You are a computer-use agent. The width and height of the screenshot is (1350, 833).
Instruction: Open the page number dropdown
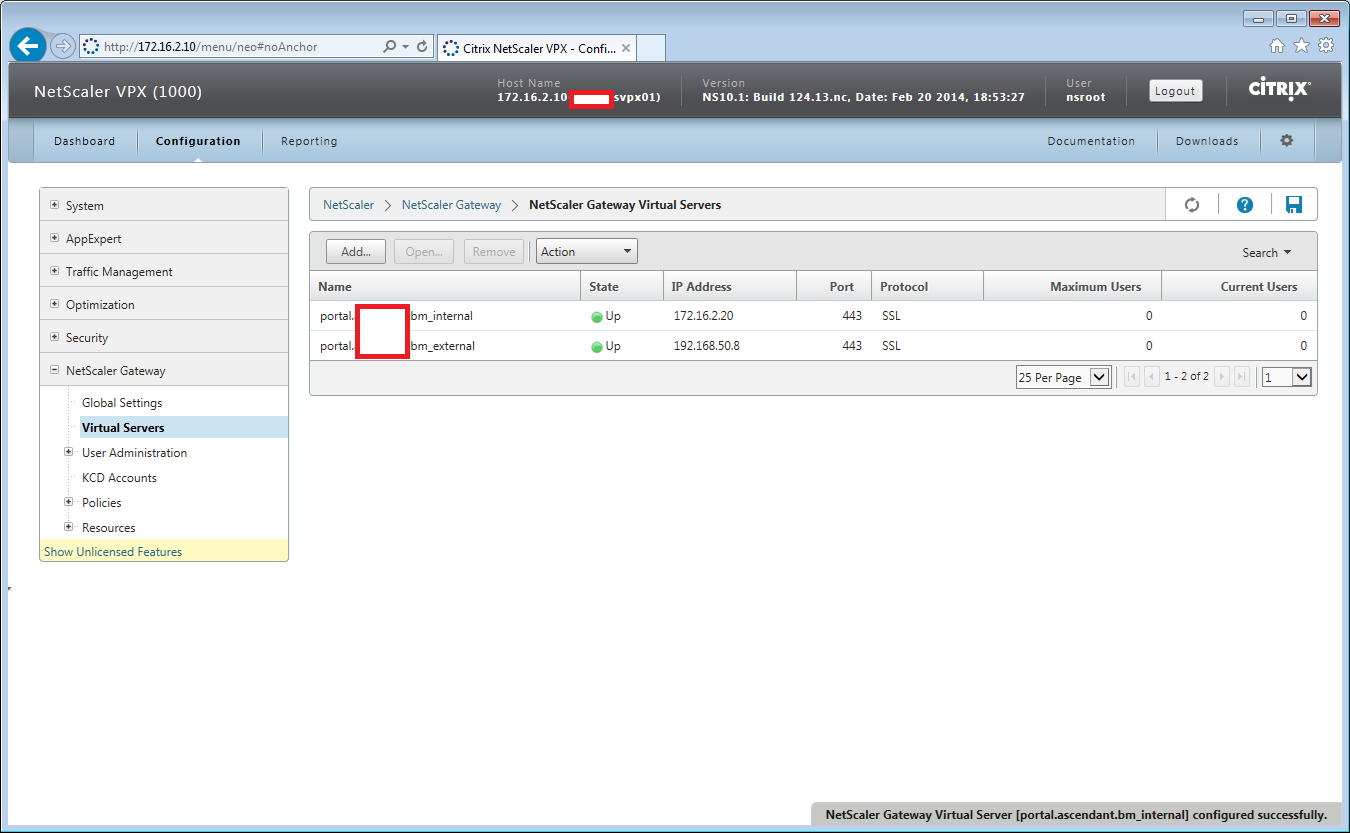1286,377
